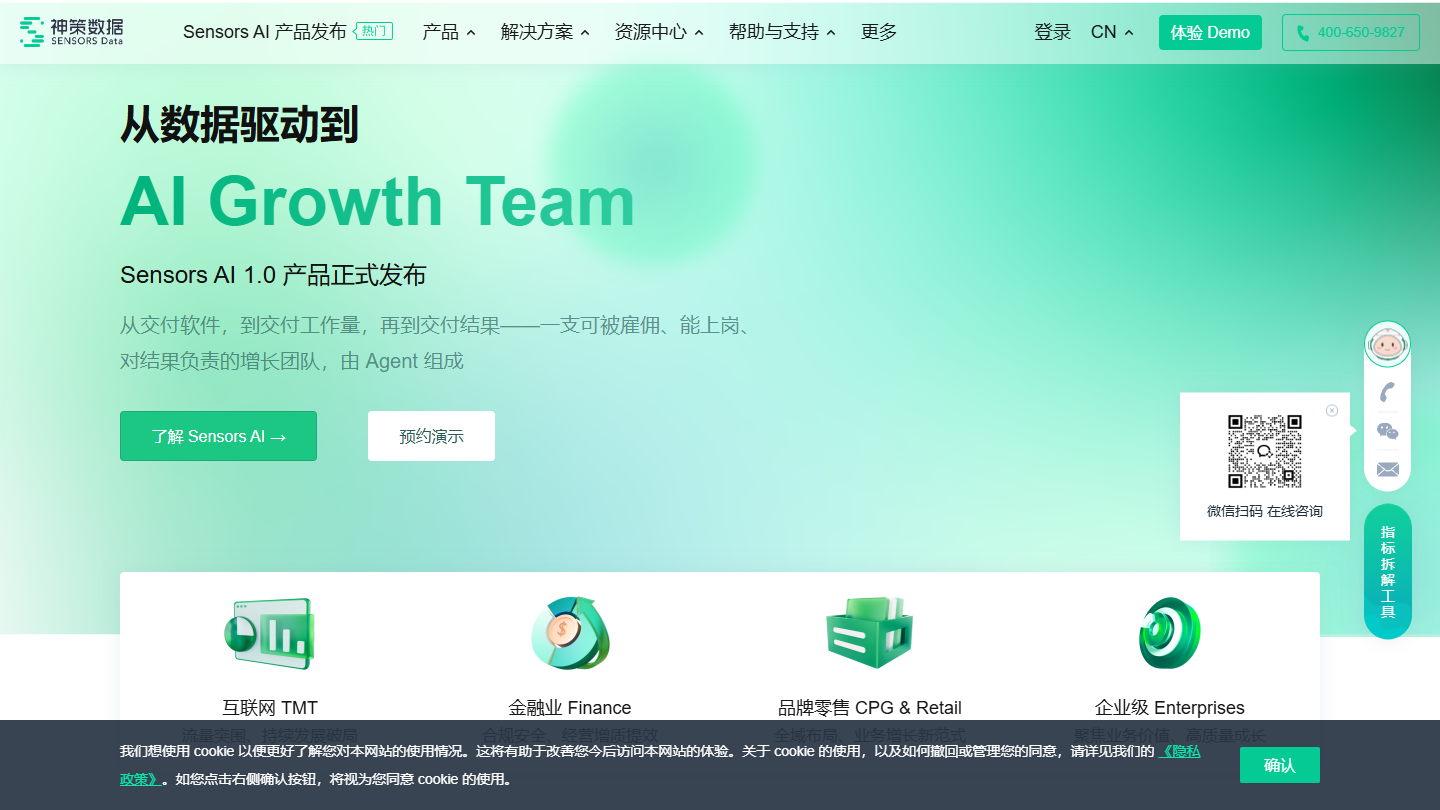1440x810 pixels.
Task: Open the 更多 menu item
Action: tap(879, 32)
